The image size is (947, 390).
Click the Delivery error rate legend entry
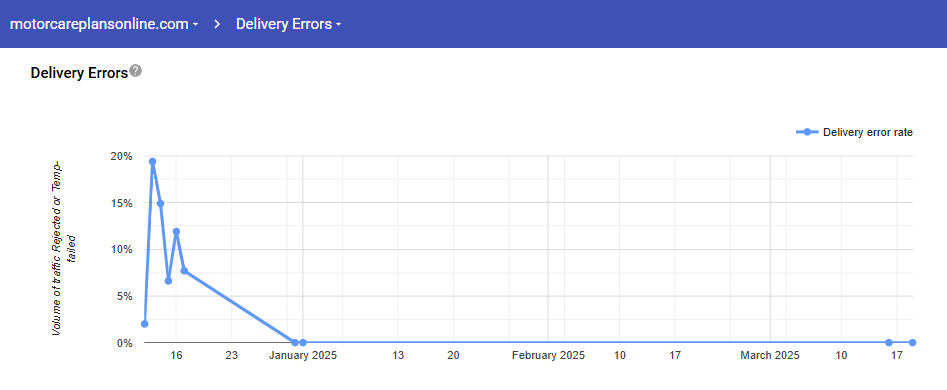[855, 132]
